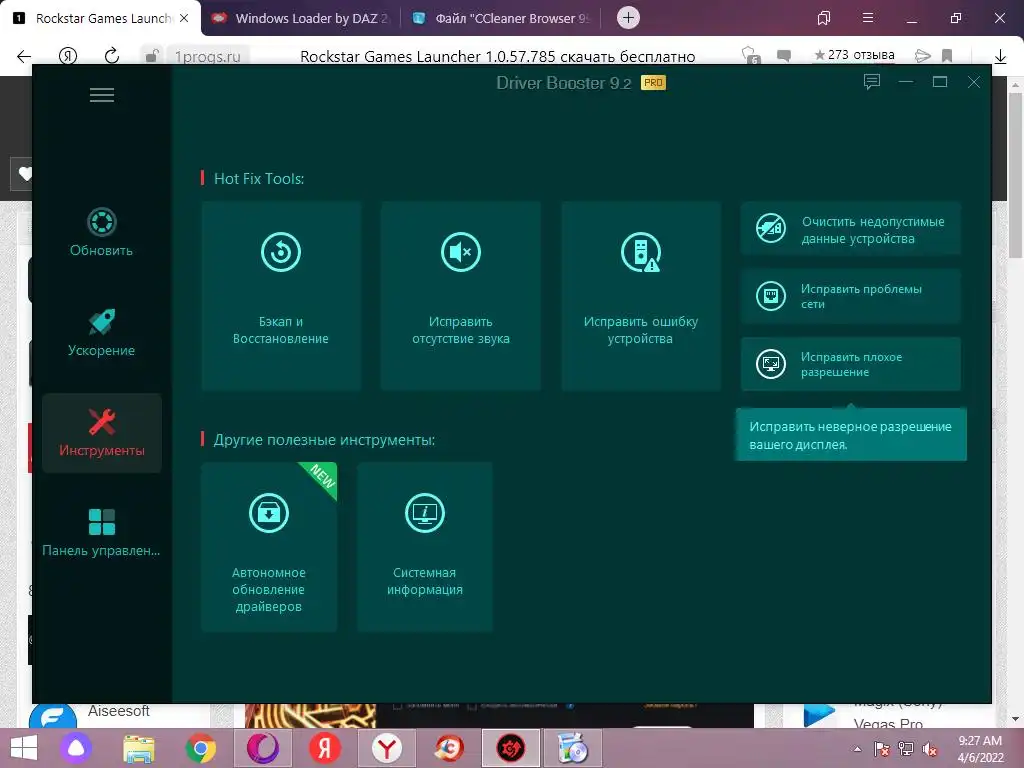
Task: Open the Ускорение rocket section
Action: [x=101, y=332]
